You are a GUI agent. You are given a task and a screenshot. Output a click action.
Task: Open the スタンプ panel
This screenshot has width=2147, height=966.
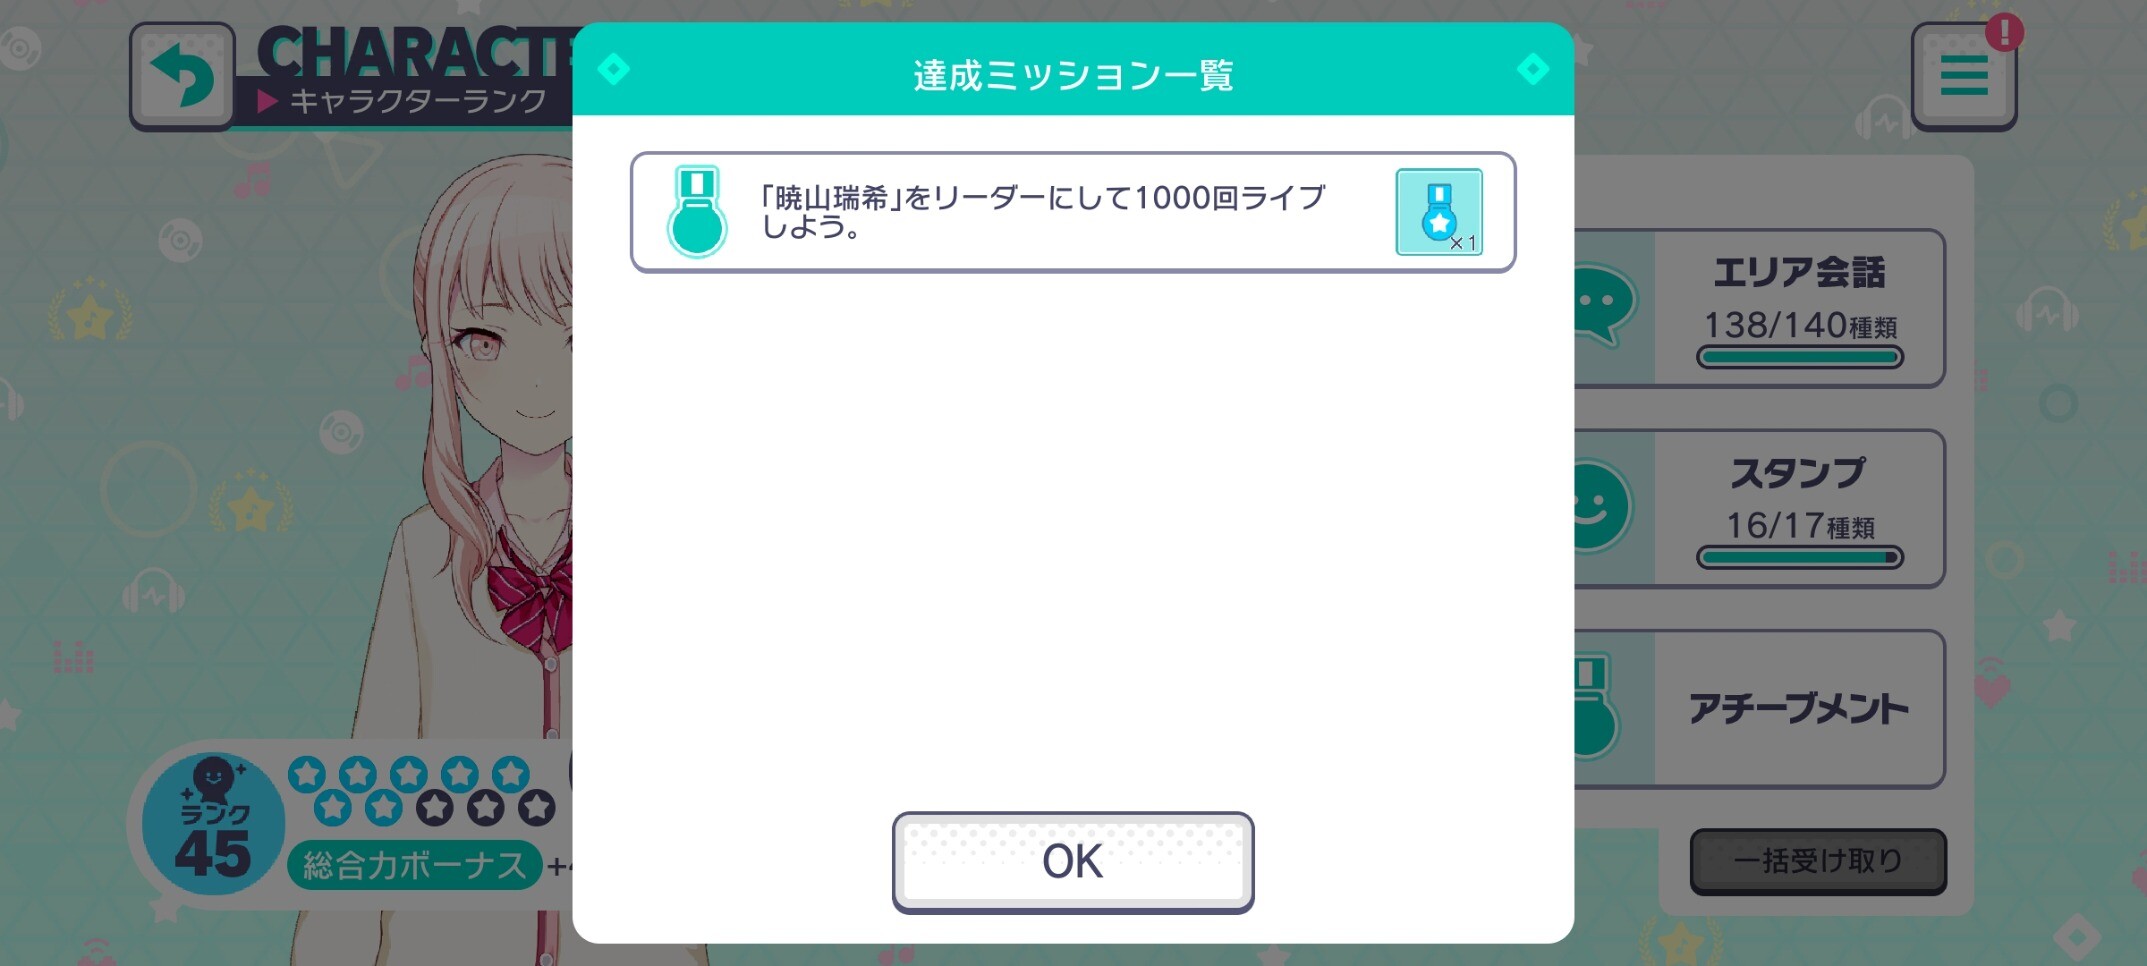click(x=1760, y=509)
